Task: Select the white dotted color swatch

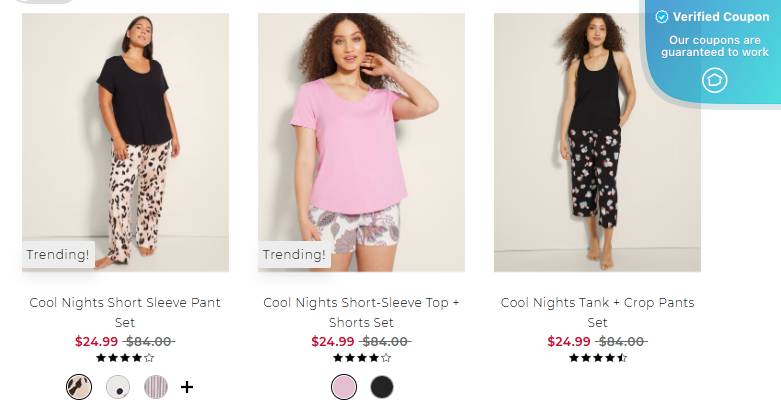Action: (x=118, y=386)
